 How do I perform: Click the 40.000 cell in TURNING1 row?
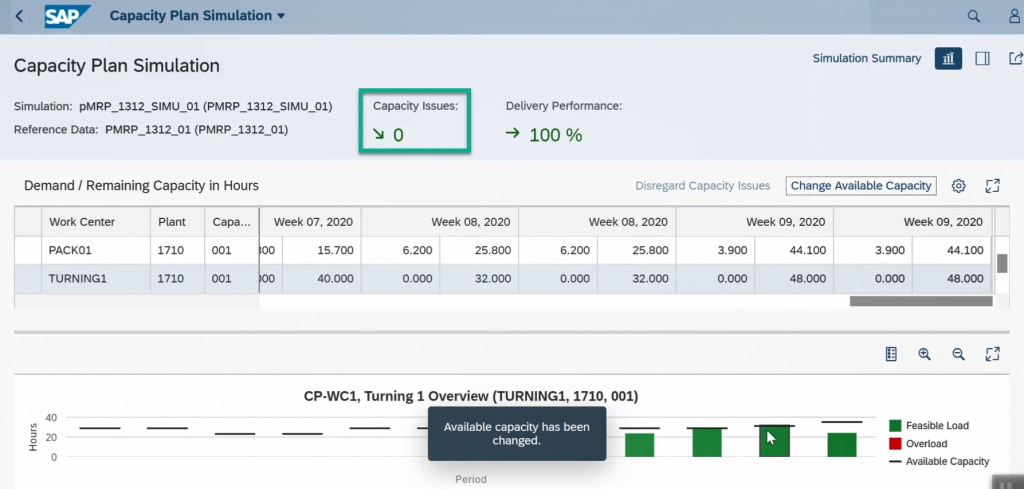(322, 279)
